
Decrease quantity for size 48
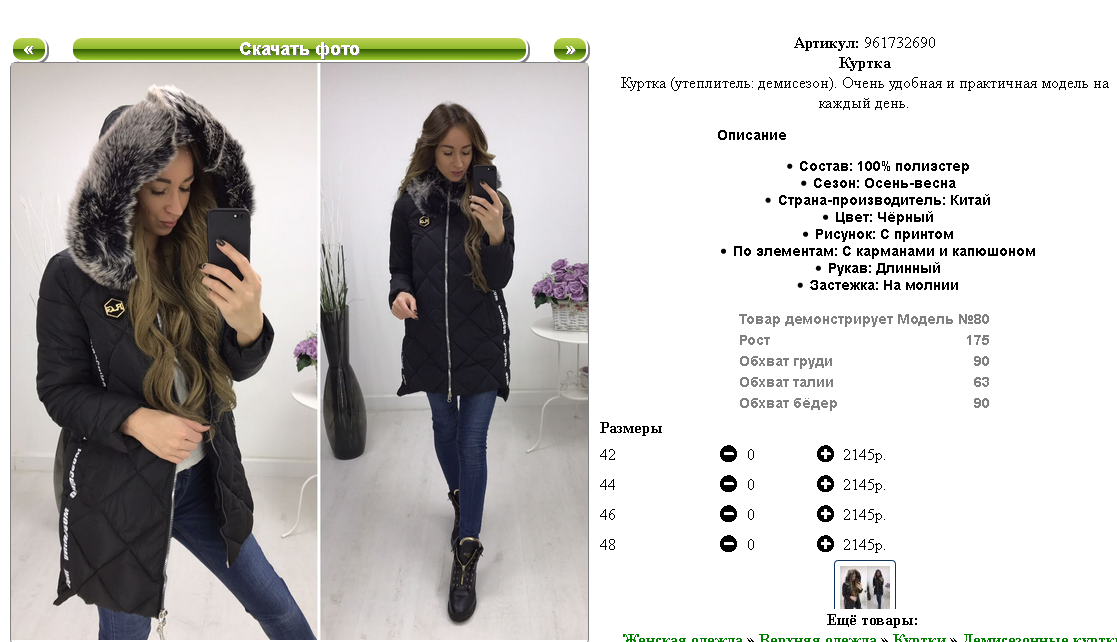[x=728, y=544]
